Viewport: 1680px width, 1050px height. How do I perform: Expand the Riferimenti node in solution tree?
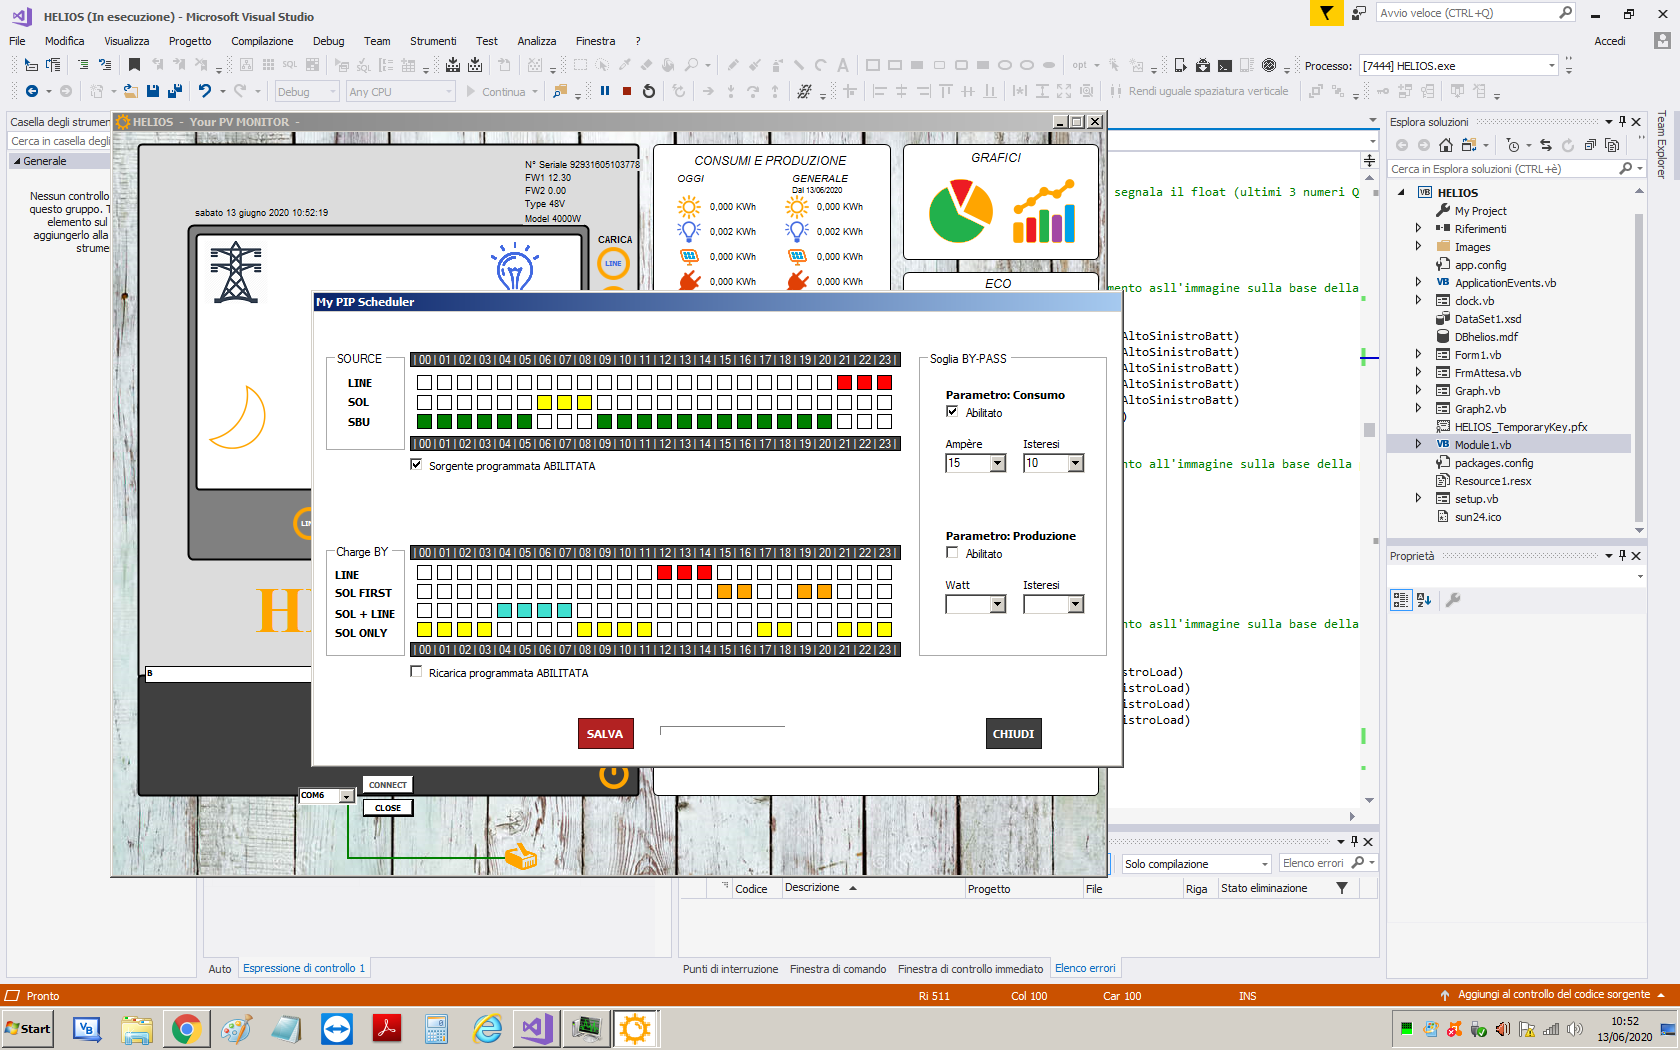1418,228
